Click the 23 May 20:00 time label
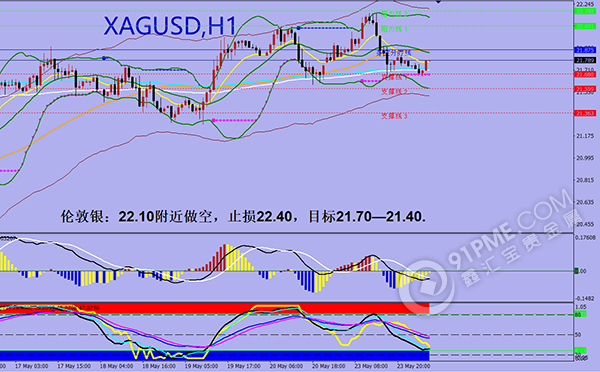The width and height of the screenshot is (600, 372). point(413,366)
